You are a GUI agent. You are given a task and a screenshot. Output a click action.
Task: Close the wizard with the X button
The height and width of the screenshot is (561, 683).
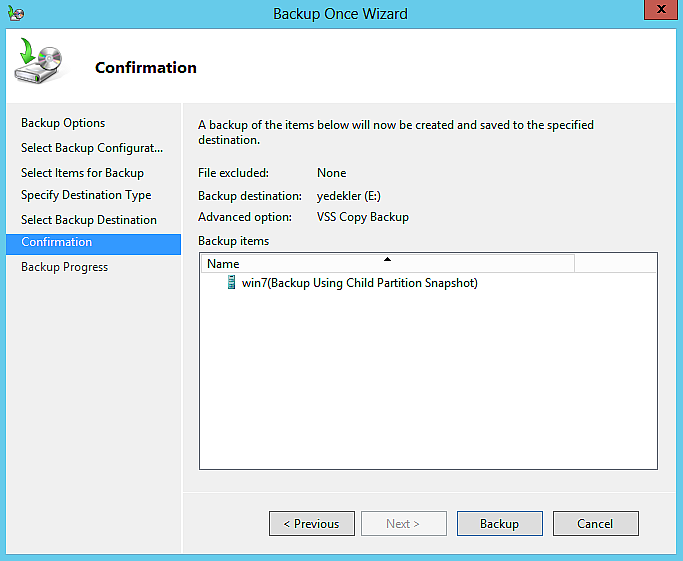coord(660,10)
